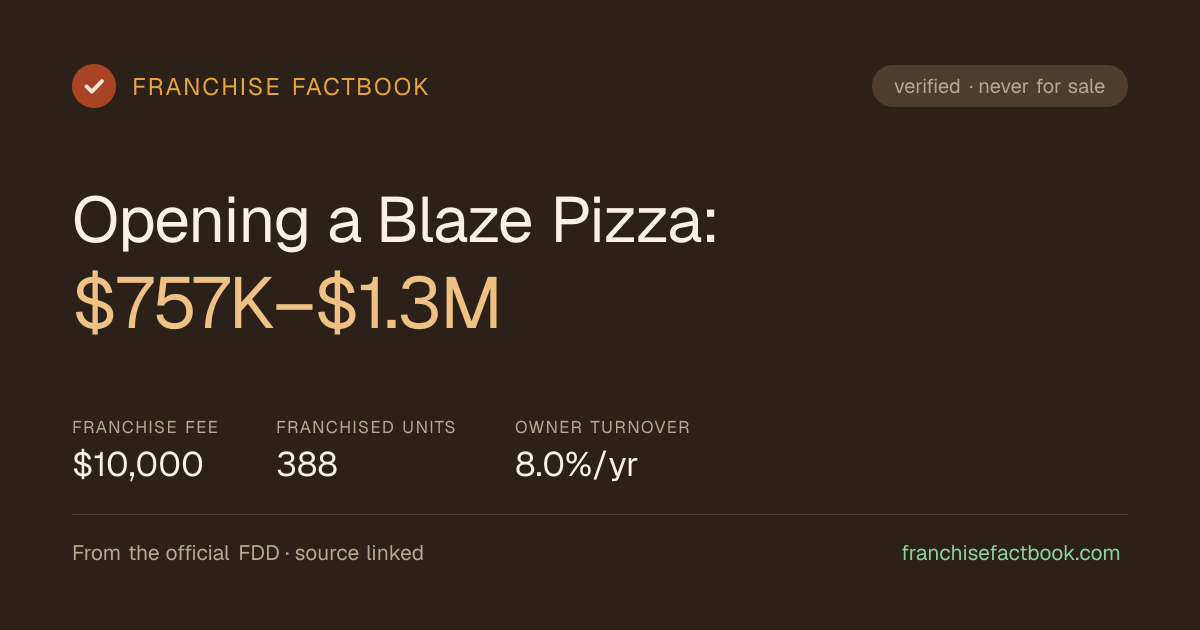The image size is (1200, 630).
Task: Click 'From the official FDD' footer text
Action: coord(176,553)
